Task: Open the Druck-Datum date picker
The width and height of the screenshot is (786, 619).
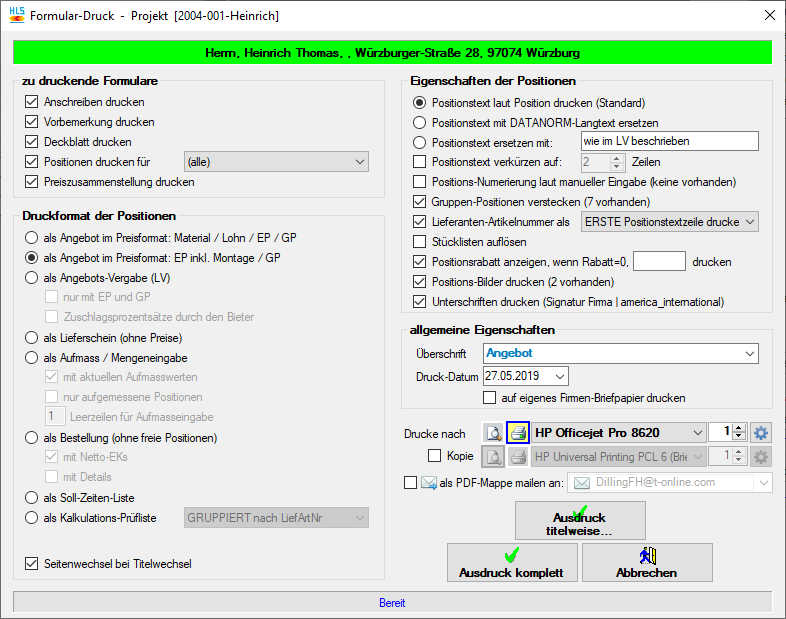Action: [559, 376]
